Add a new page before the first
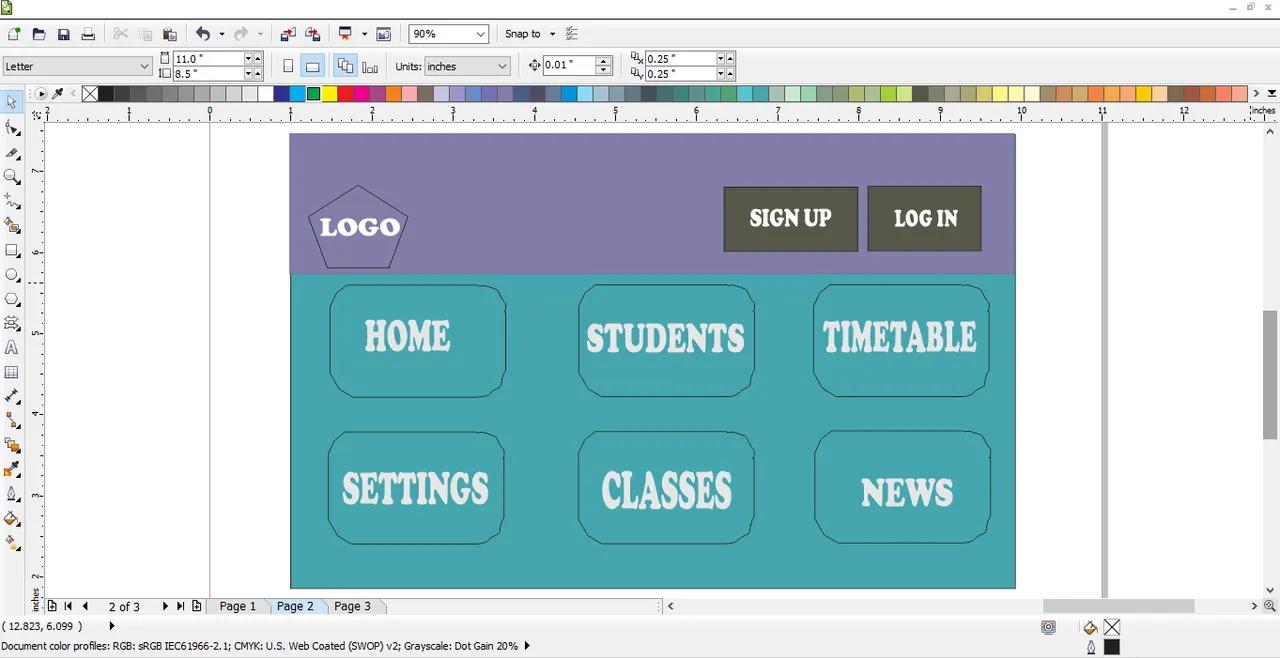The image size is (1280, 658). click(x=52, y=606)
